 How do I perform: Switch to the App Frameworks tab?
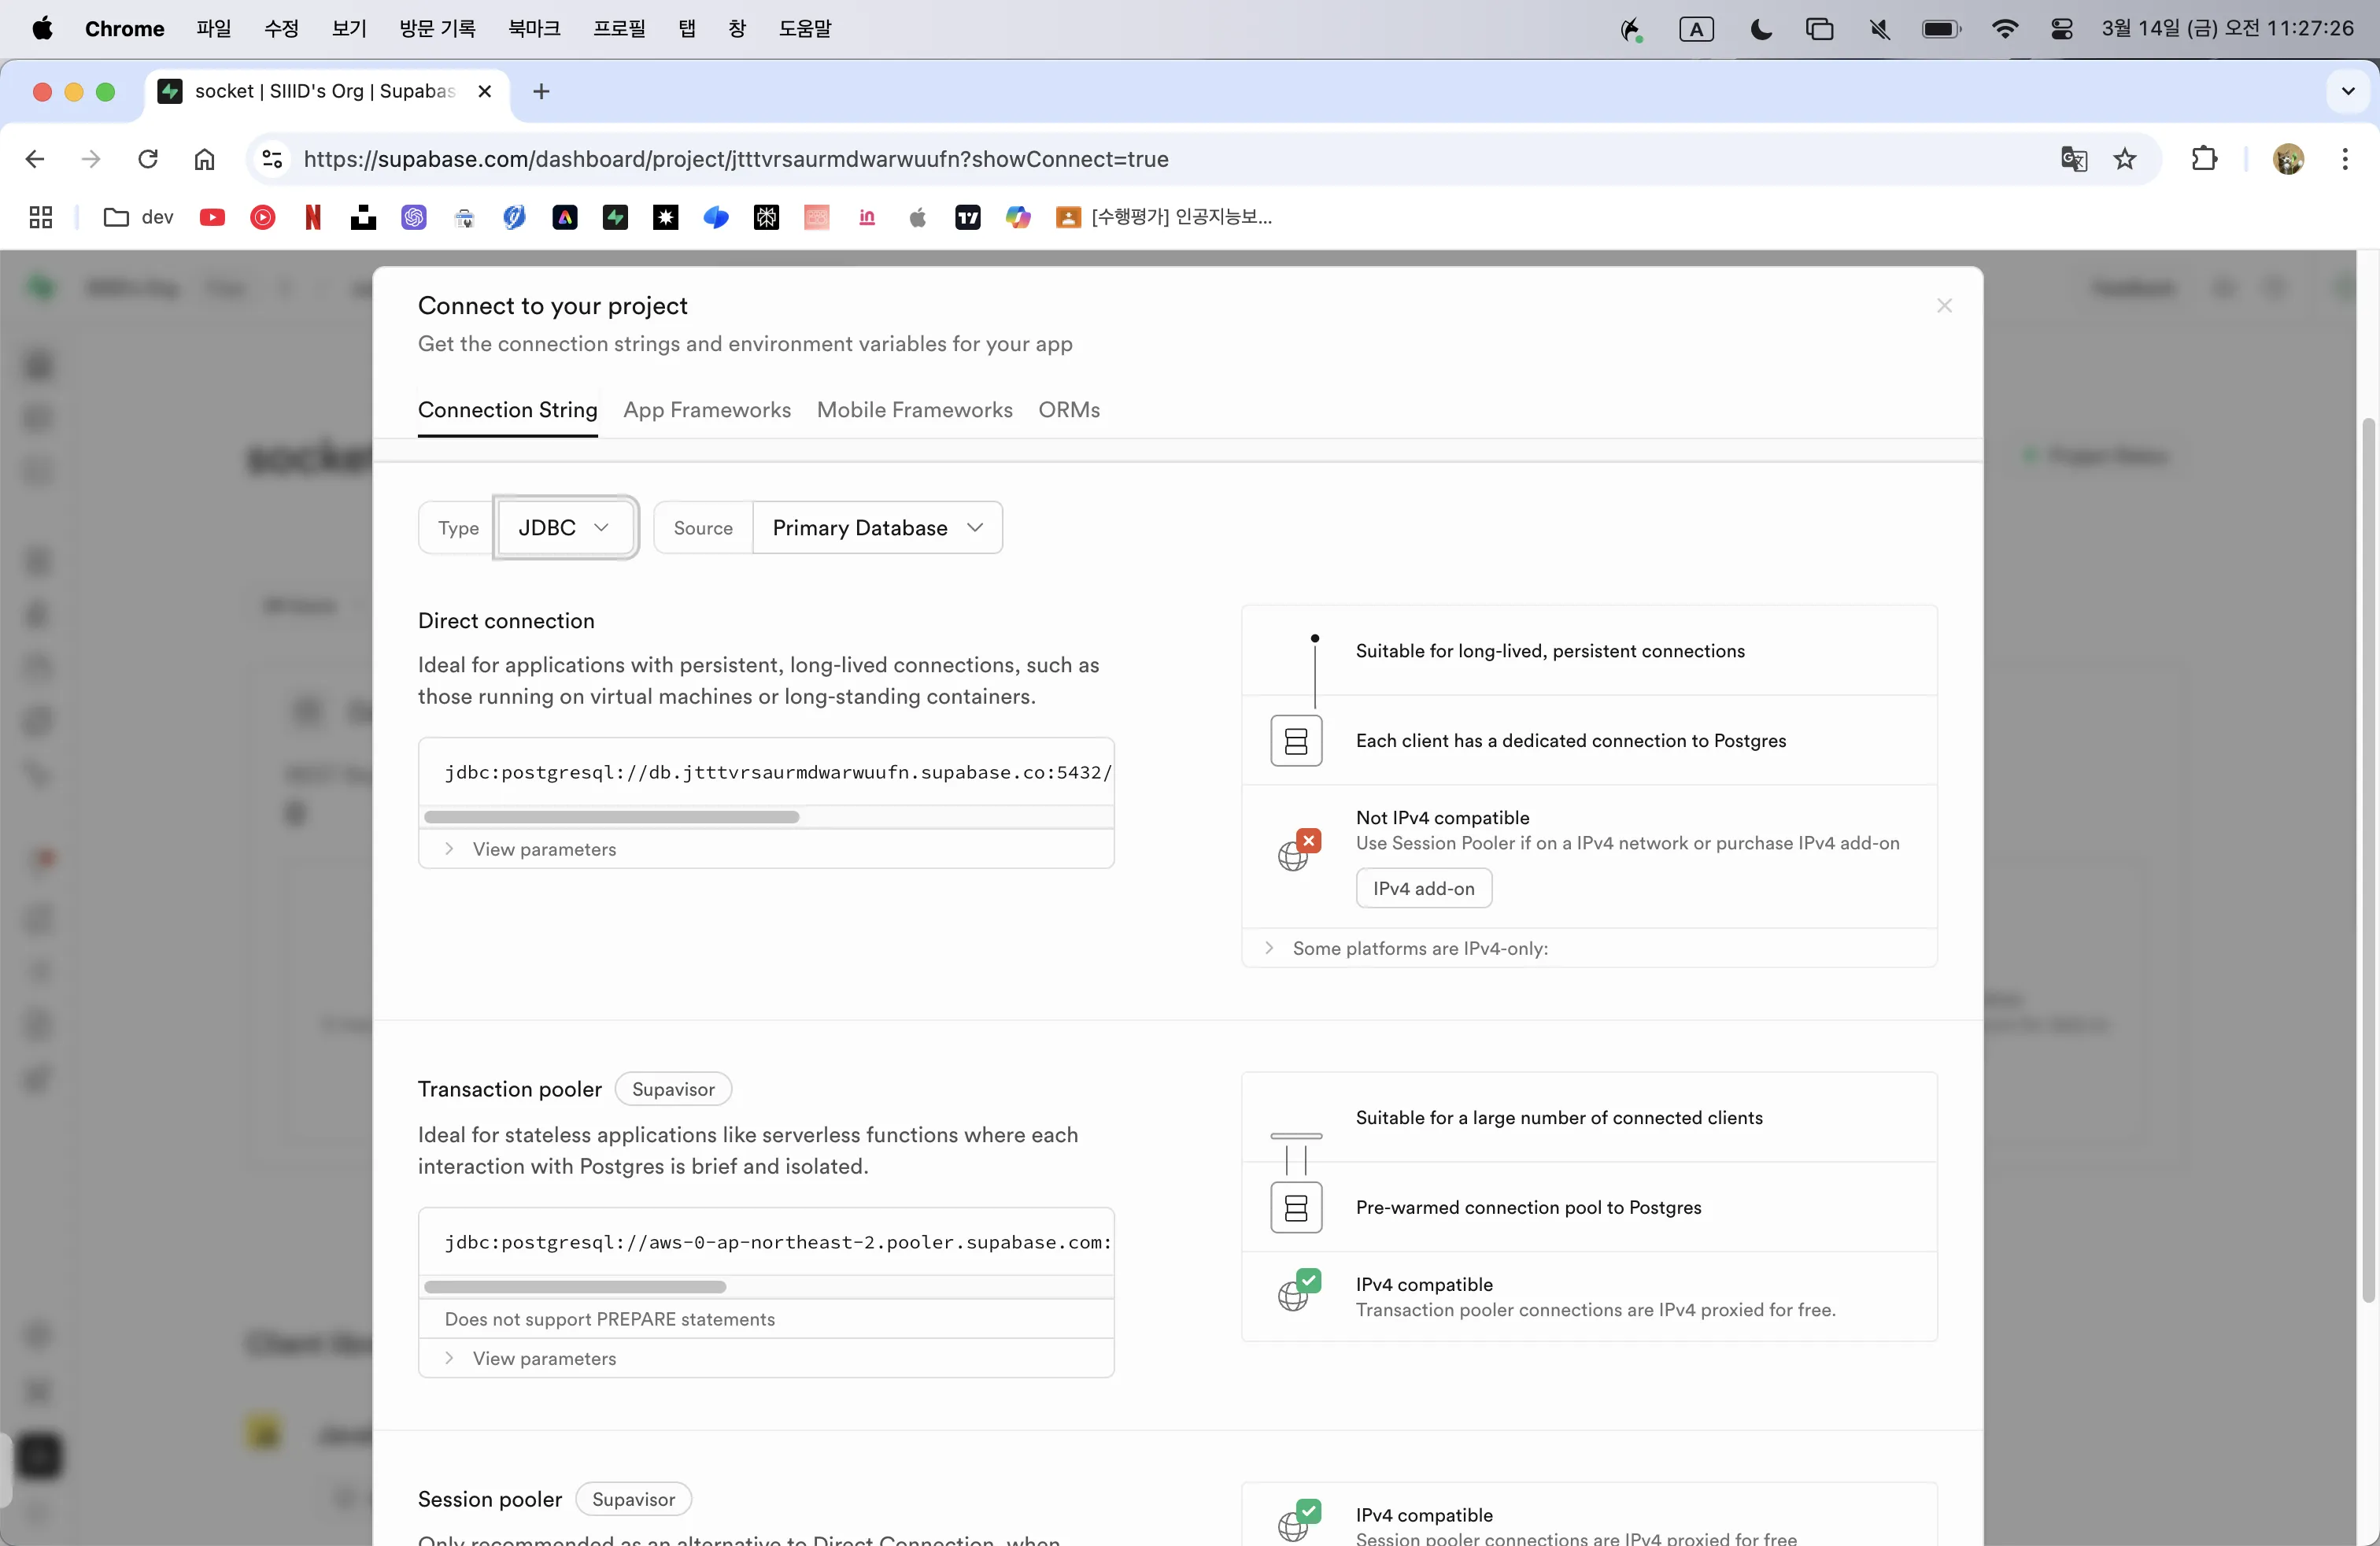click(x=706, y=410)
